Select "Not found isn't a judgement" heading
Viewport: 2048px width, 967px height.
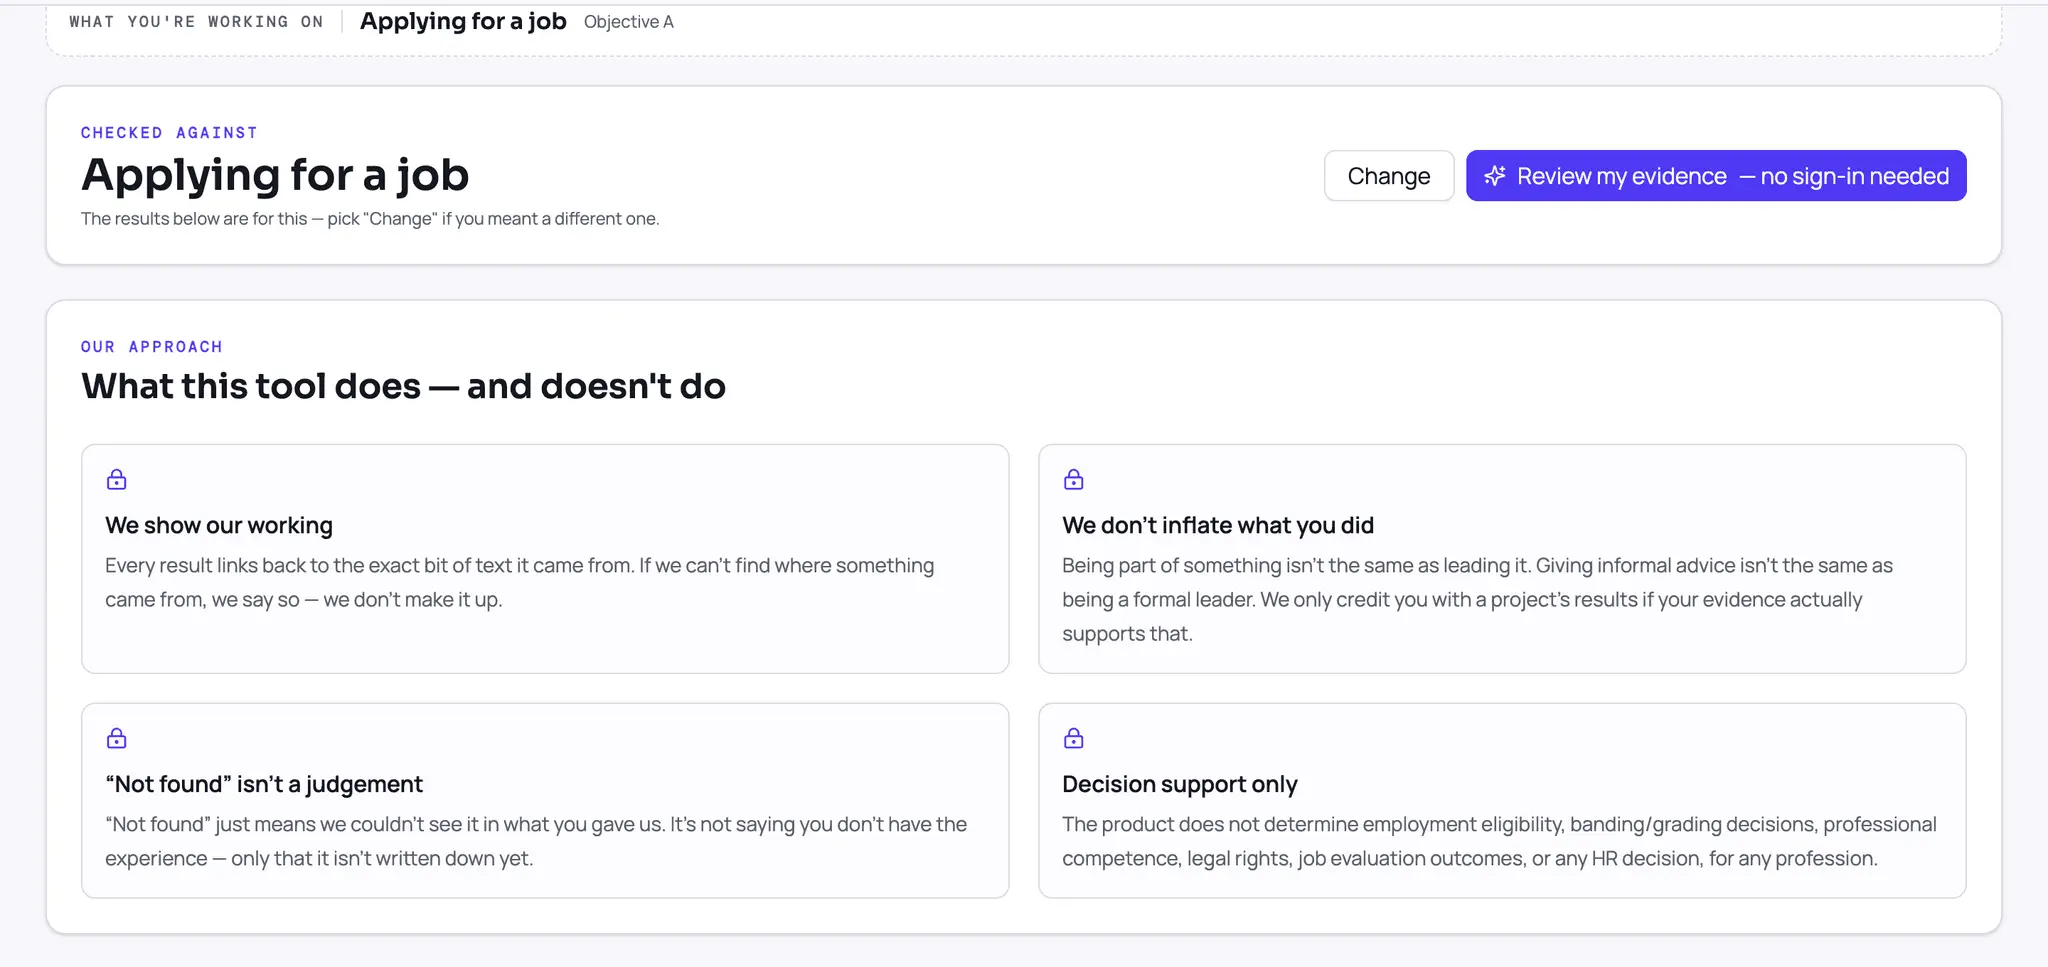click(x=264, y=784)
